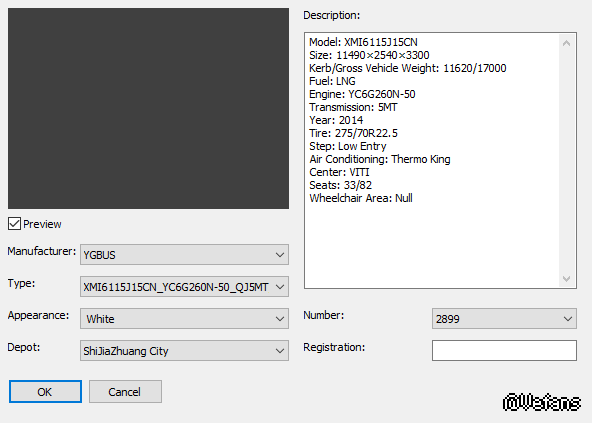Screen dimensions: 592x423
Task: Open the Appearance dropdown set to White
Action: (x=184, y=318)
